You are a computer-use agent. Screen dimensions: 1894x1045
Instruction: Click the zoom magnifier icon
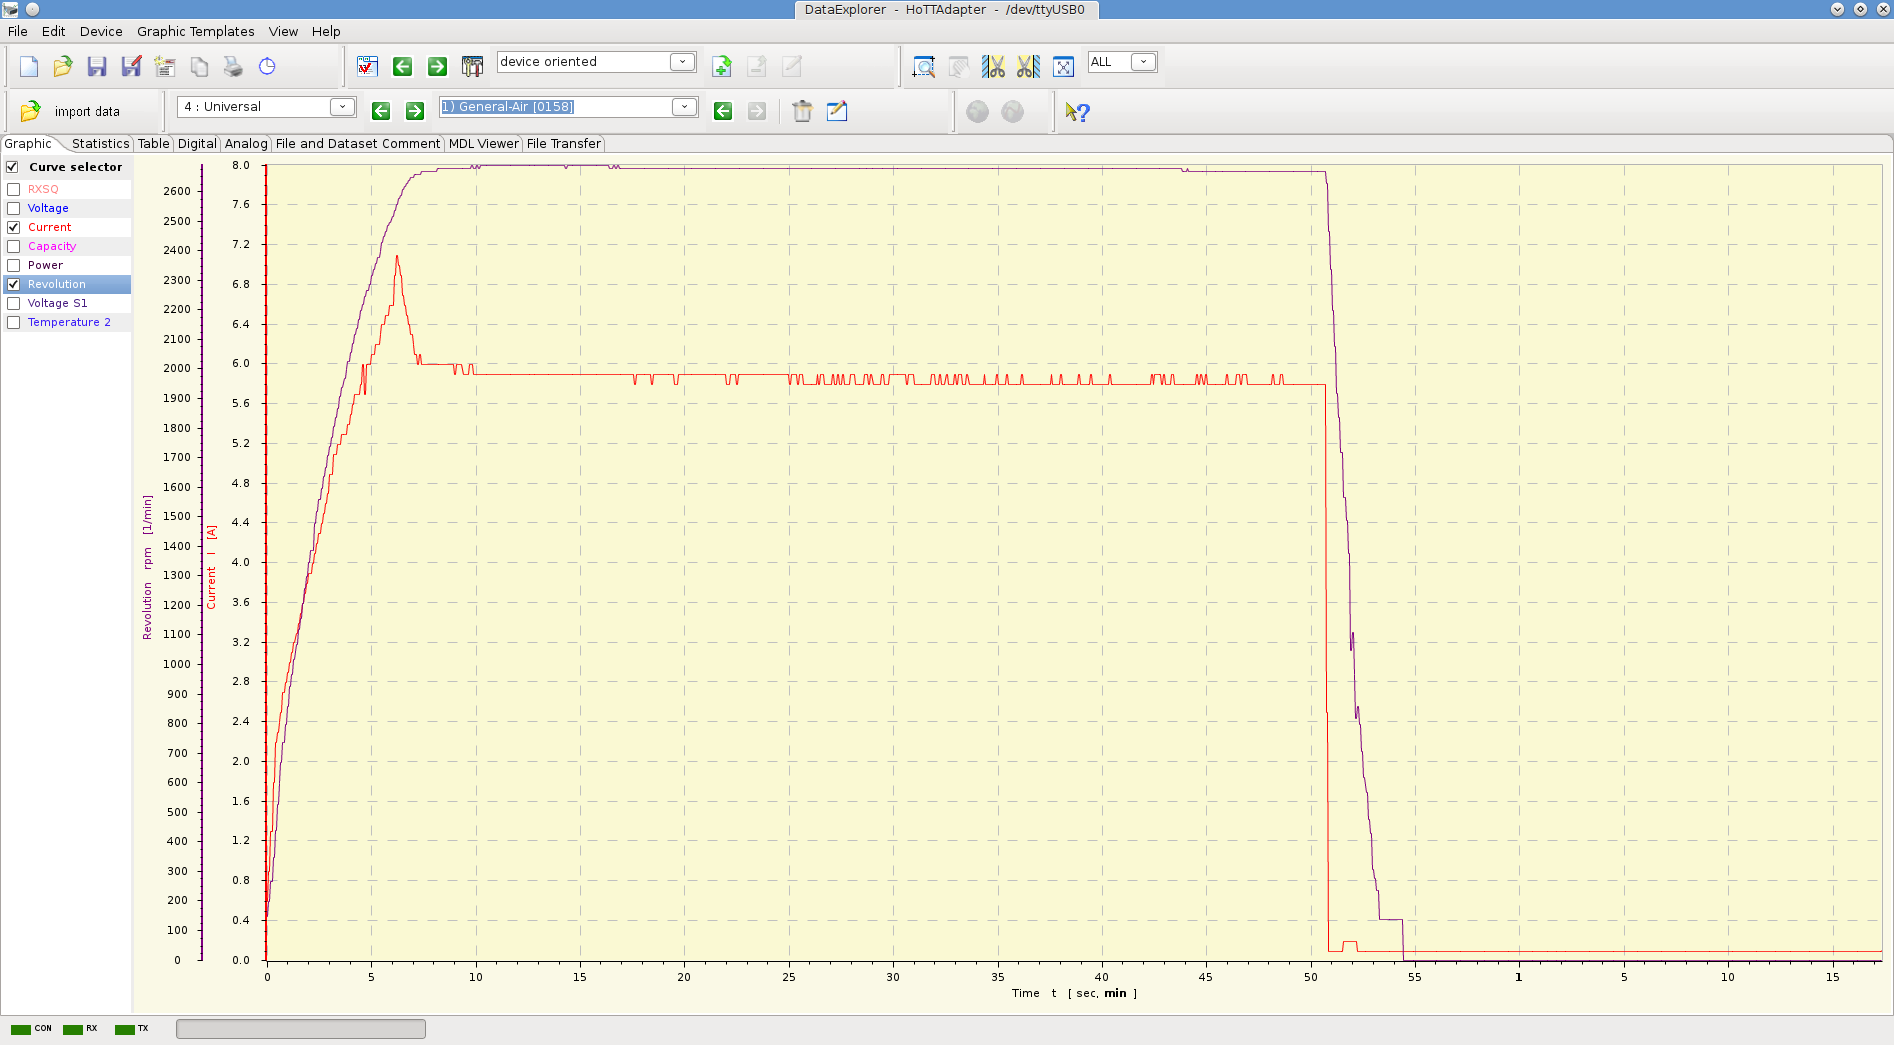[x=924, y=67]
